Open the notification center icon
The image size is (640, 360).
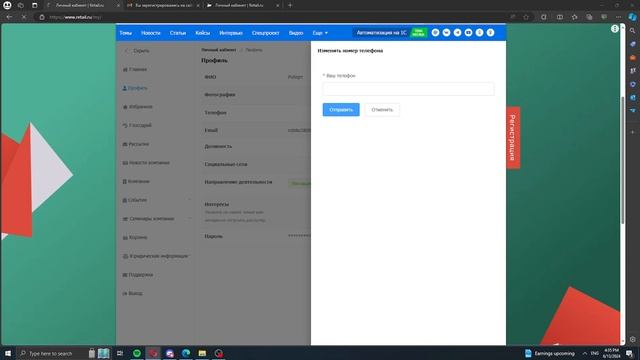point(629,353)
